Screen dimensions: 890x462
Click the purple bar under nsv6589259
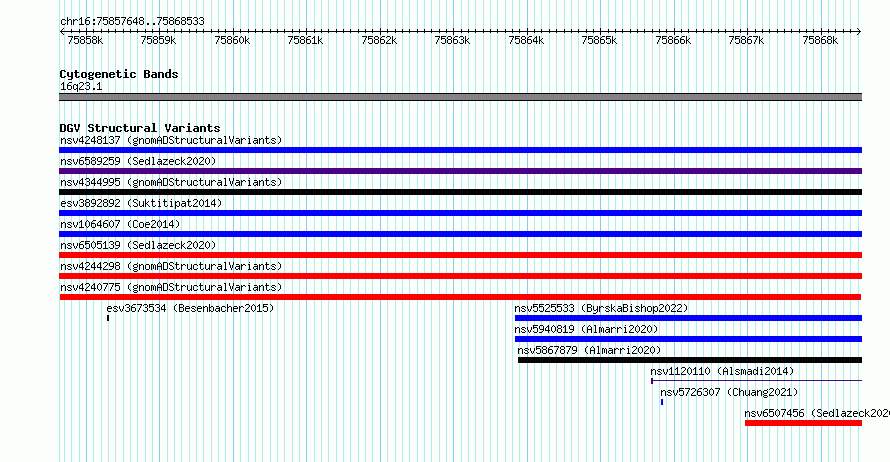point(460,171)
